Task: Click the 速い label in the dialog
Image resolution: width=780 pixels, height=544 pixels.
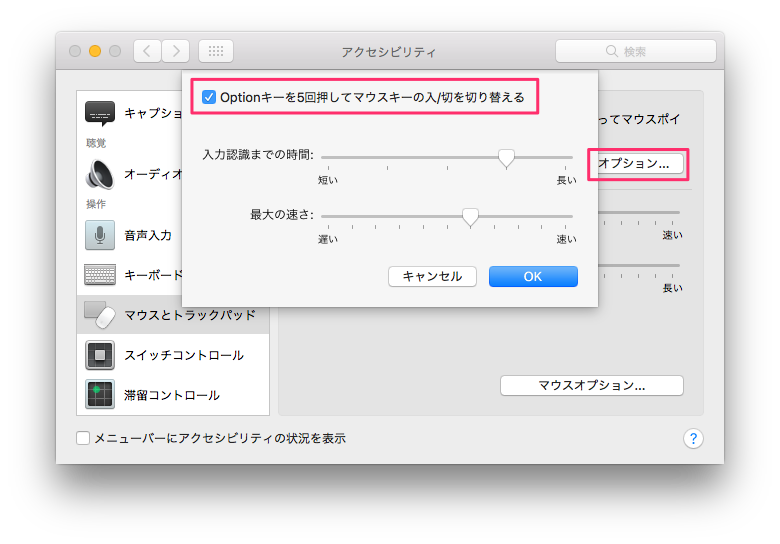Action: 566,239
